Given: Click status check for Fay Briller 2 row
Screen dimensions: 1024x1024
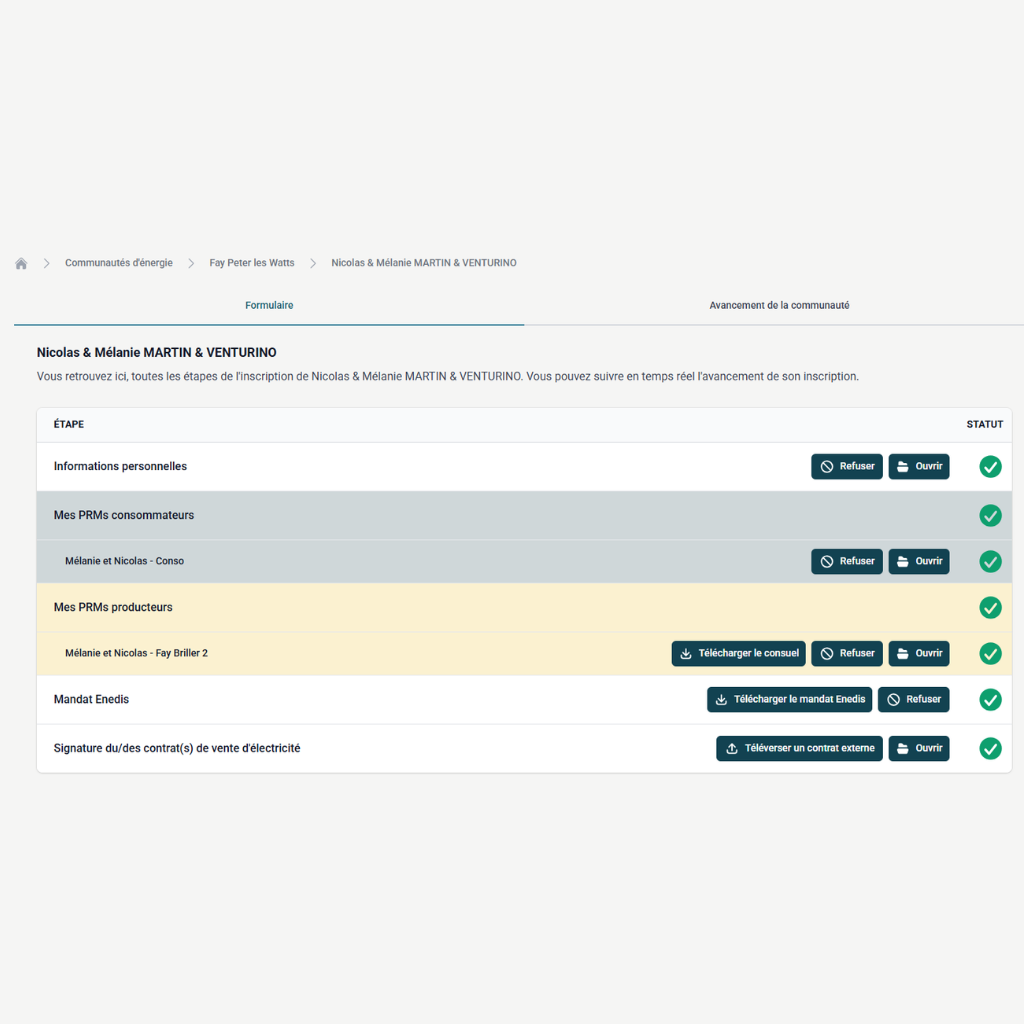Looking at the screenshot, I should [x=990, y=654].
